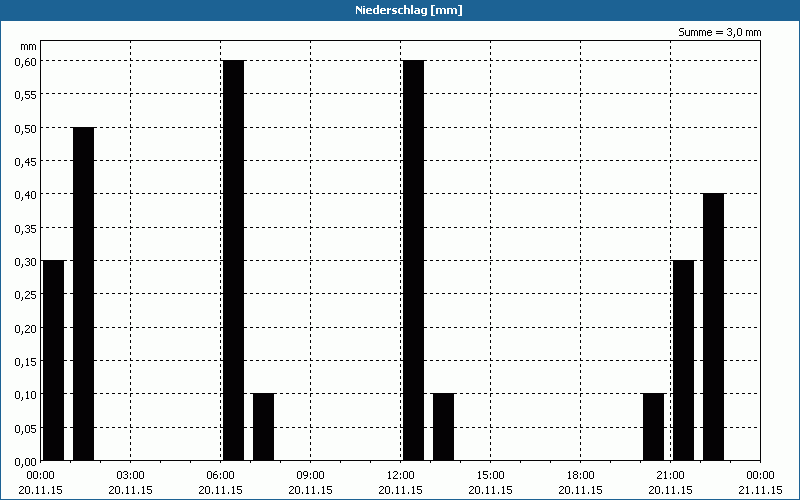Viewport: 800px width, 500px height.
Task: Click the 0,60 y-axis value
Action: pos(26,61)
